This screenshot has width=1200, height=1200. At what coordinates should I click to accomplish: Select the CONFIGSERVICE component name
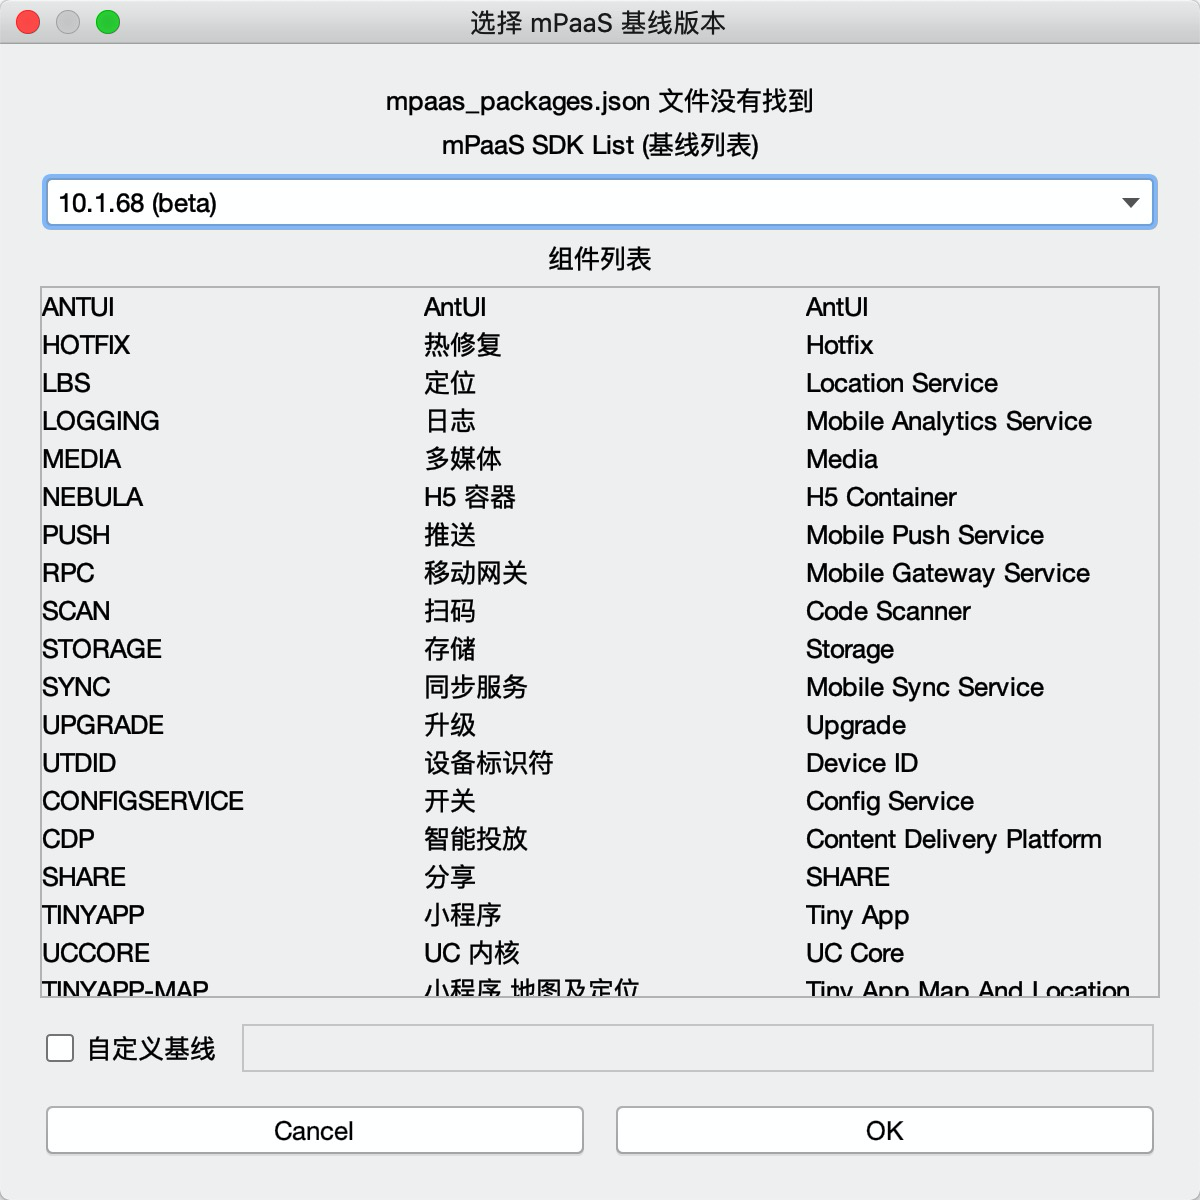(143, 801)
